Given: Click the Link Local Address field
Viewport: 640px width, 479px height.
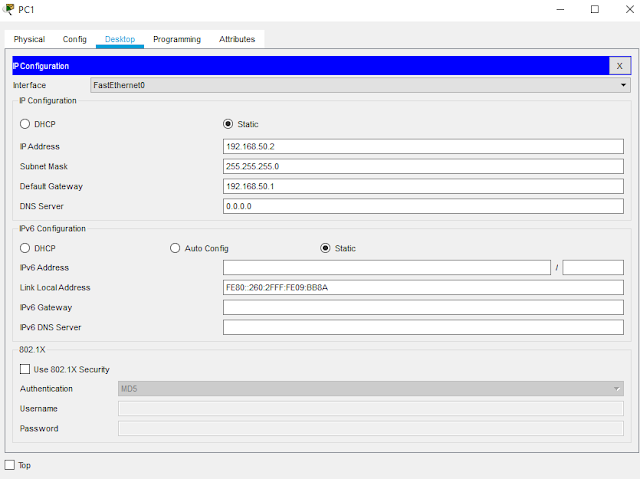Looking at the screenshot, I should pos(423,287).
